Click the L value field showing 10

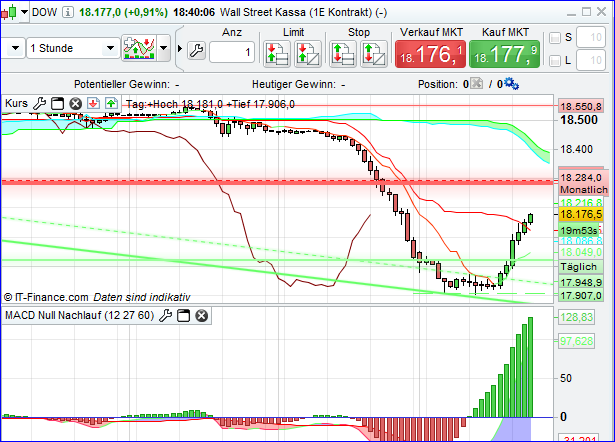pyautogui.click(x=591, y=60)
